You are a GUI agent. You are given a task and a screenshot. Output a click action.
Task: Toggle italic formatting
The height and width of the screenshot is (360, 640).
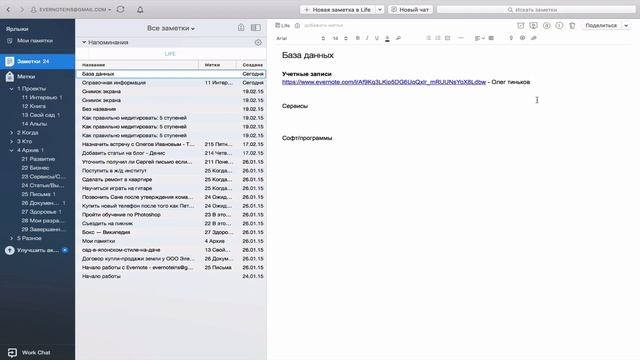[367, 38]
